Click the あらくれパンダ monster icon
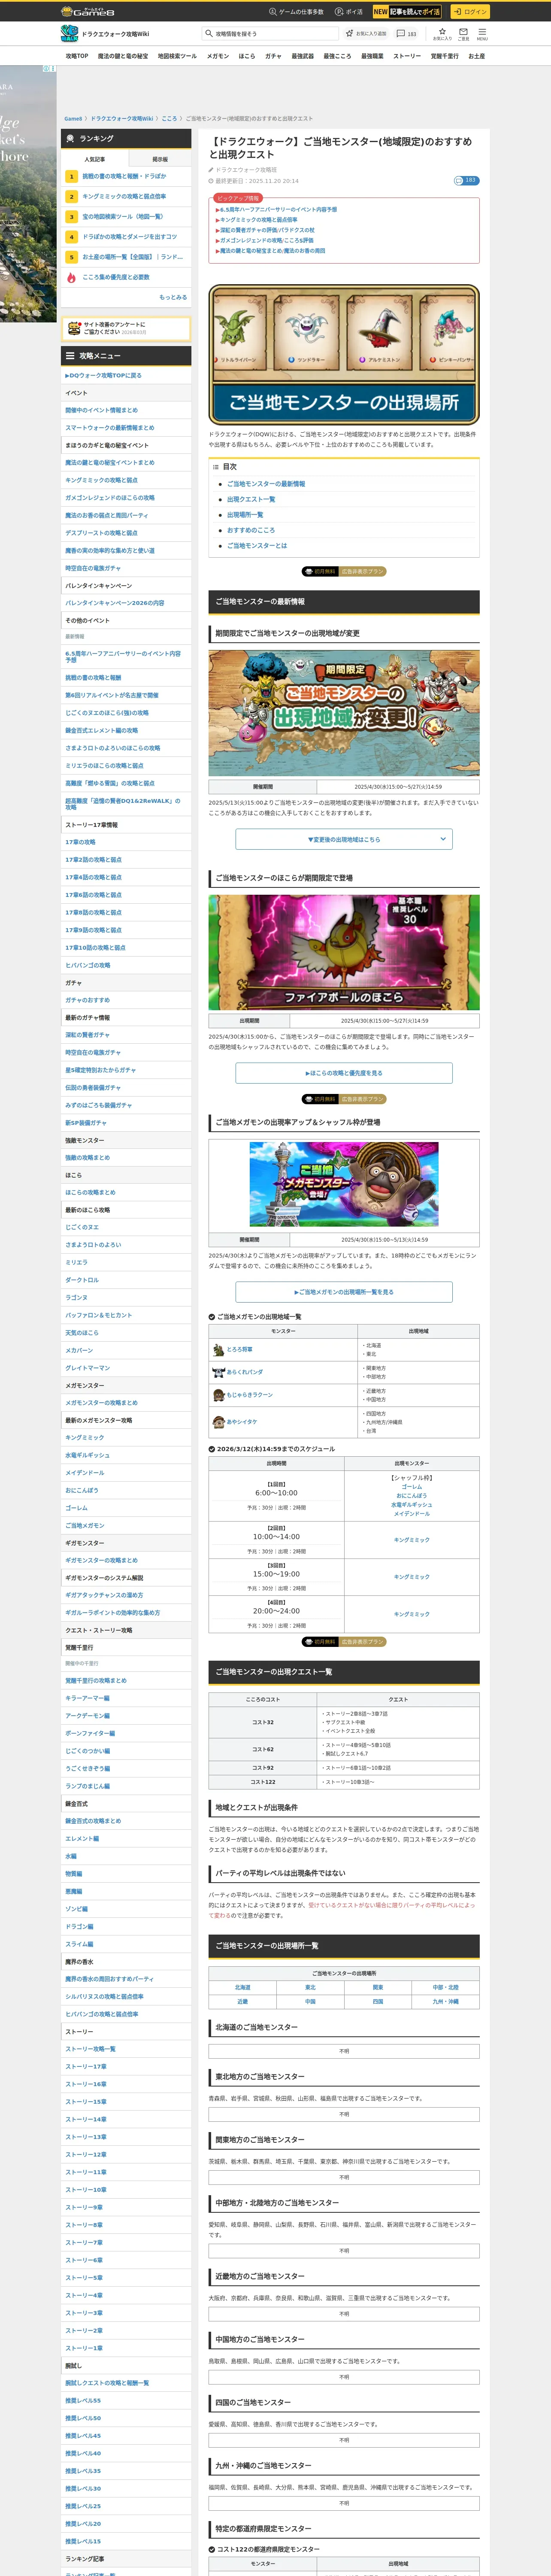Image resolution: width=551 pixels, height=2576 pixels. click(x=218, y=1372)
